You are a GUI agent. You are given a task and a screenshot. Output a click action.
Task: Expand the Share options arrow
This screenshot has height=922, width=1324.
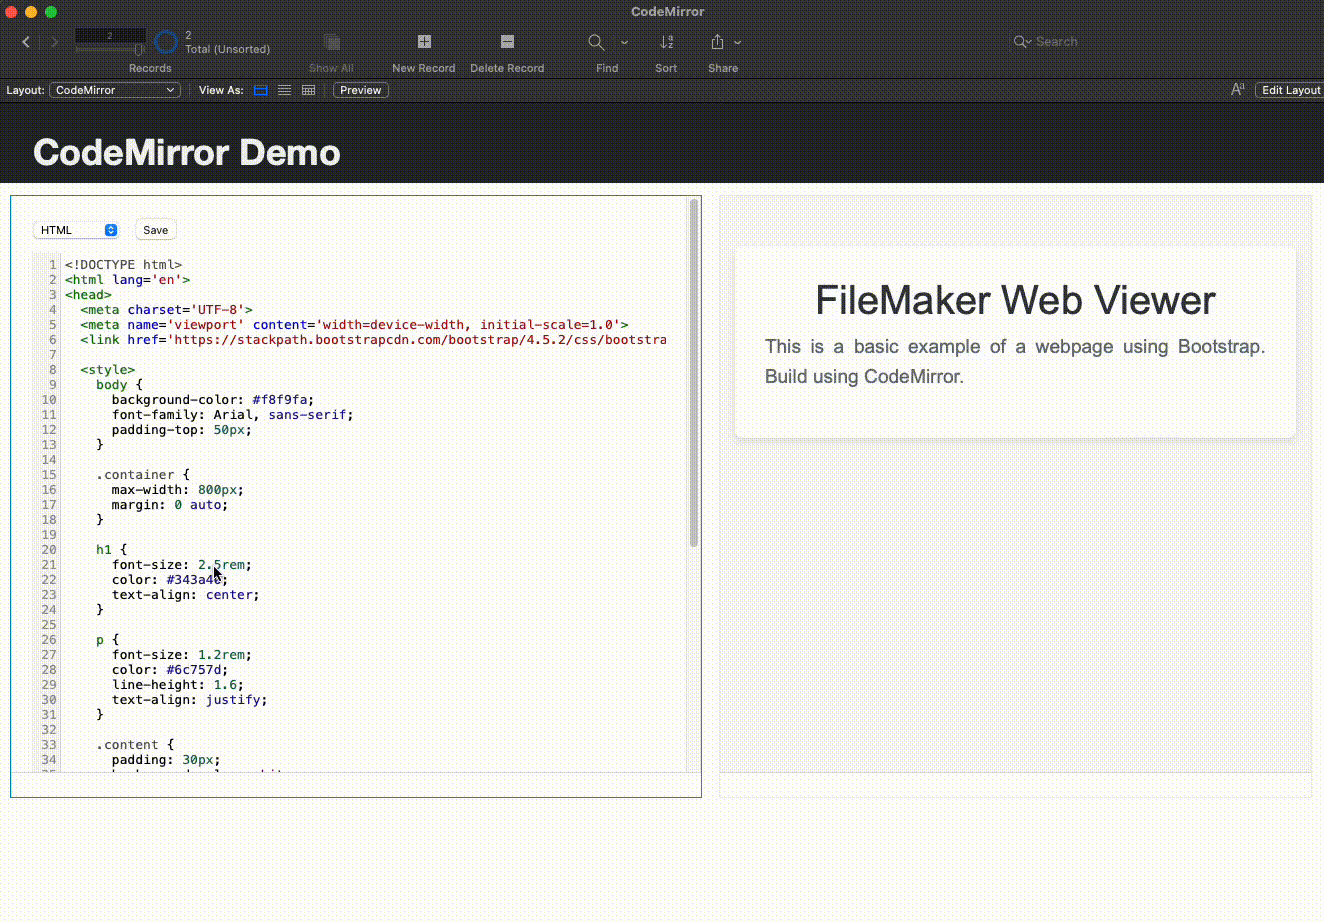738,42
